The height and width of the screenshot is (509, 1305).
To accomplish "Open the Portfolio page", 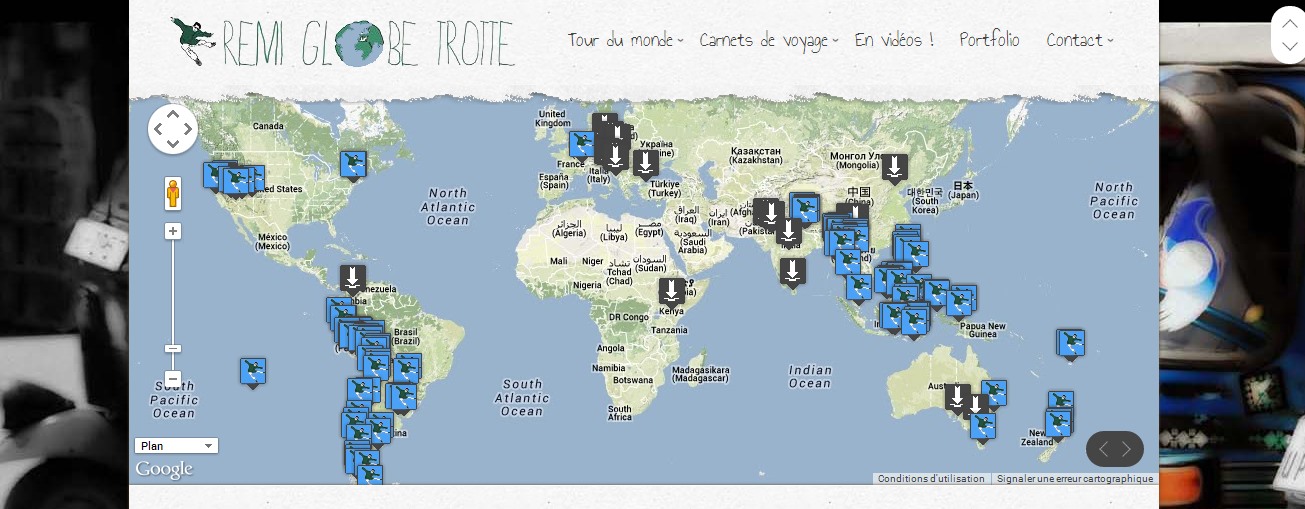I will pyautogui.click(x=989, y=40).
